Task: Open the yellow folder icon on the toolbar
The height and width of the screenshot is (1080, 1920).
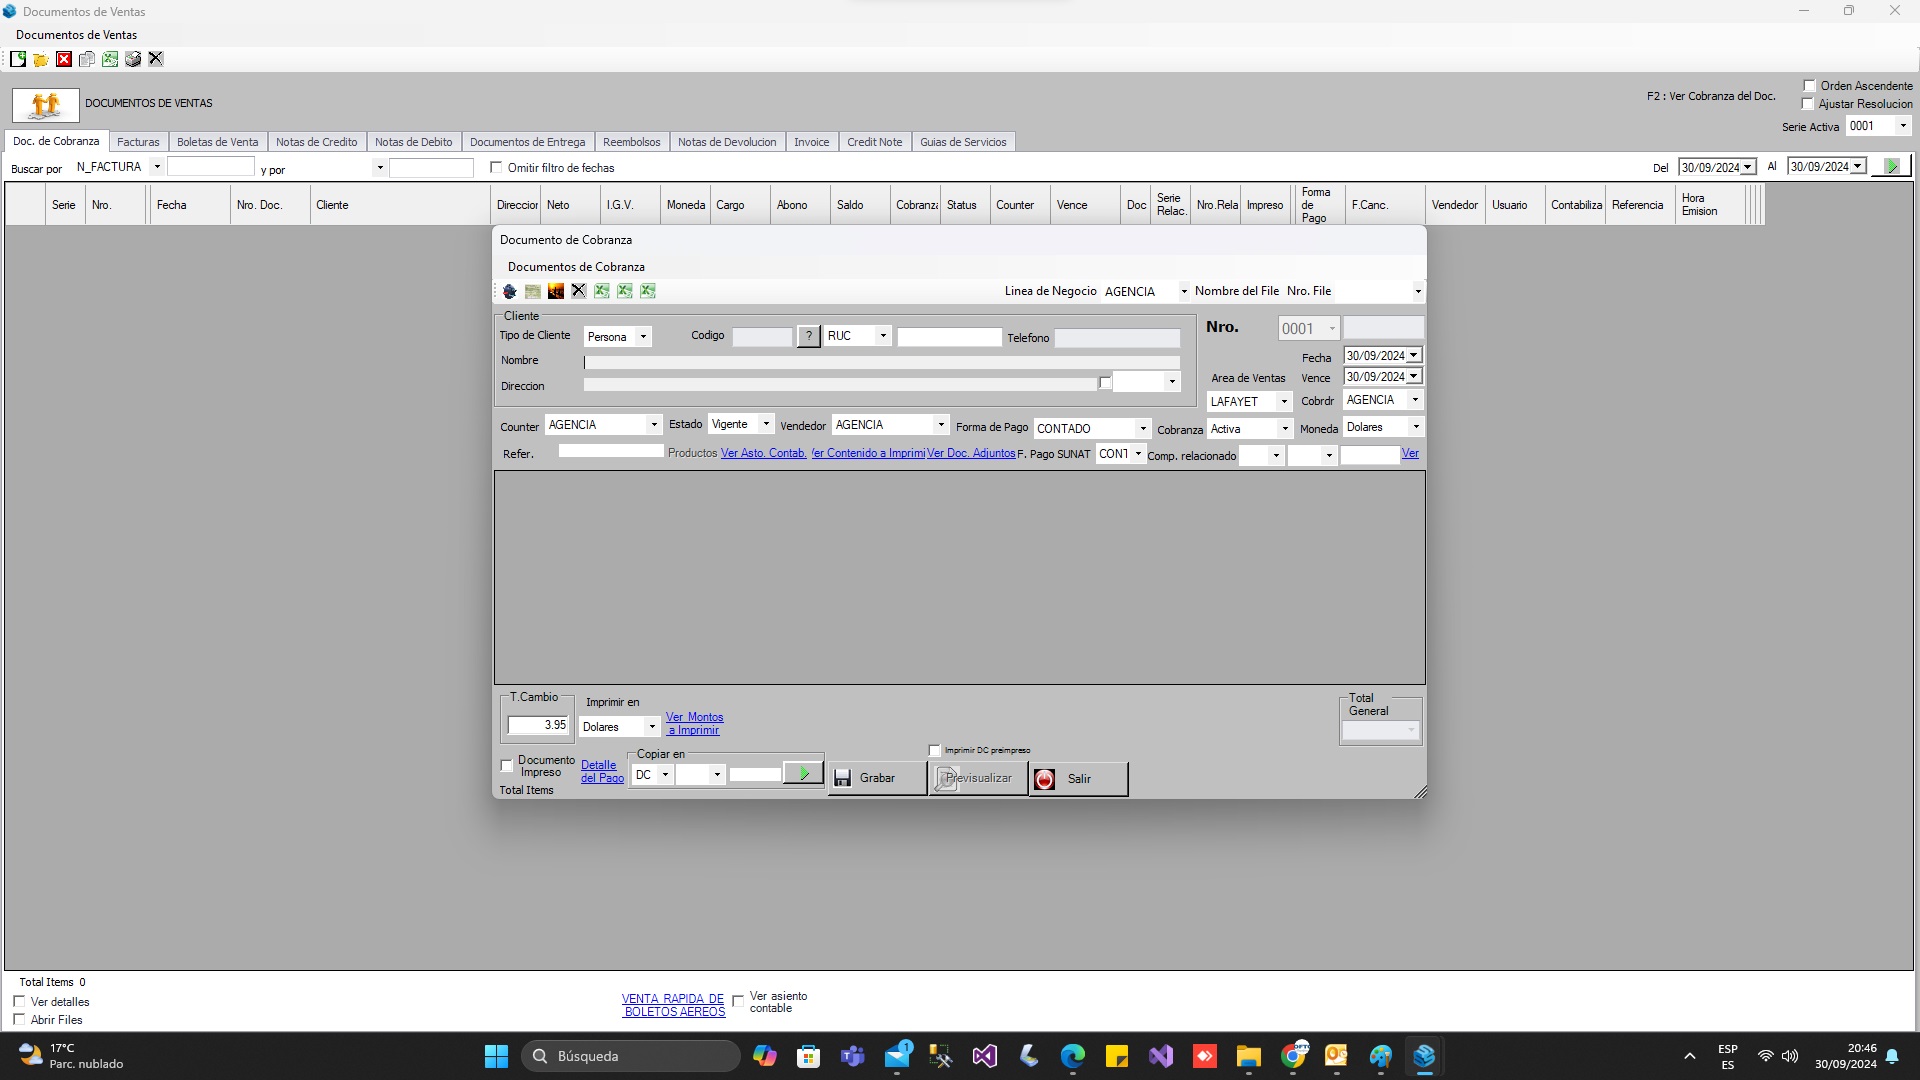Action: (40, 58)
